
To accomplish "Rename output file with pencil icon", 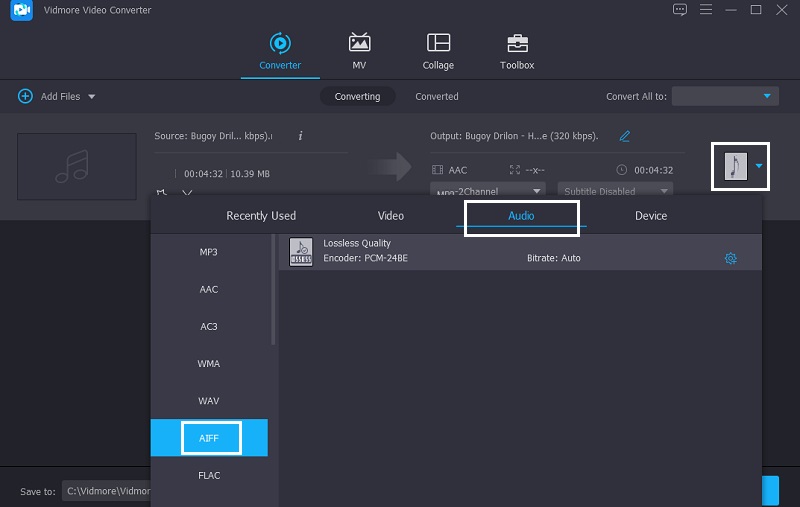I will (625, 136).
